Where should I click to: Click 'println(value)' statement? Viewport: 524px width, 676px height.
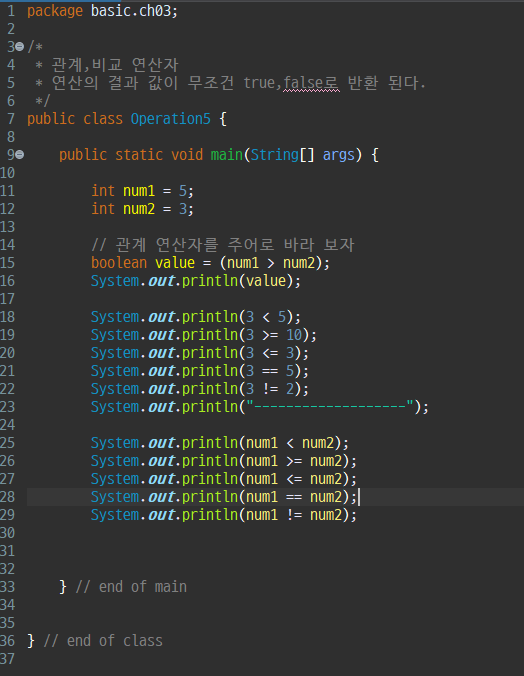[196, 281]
